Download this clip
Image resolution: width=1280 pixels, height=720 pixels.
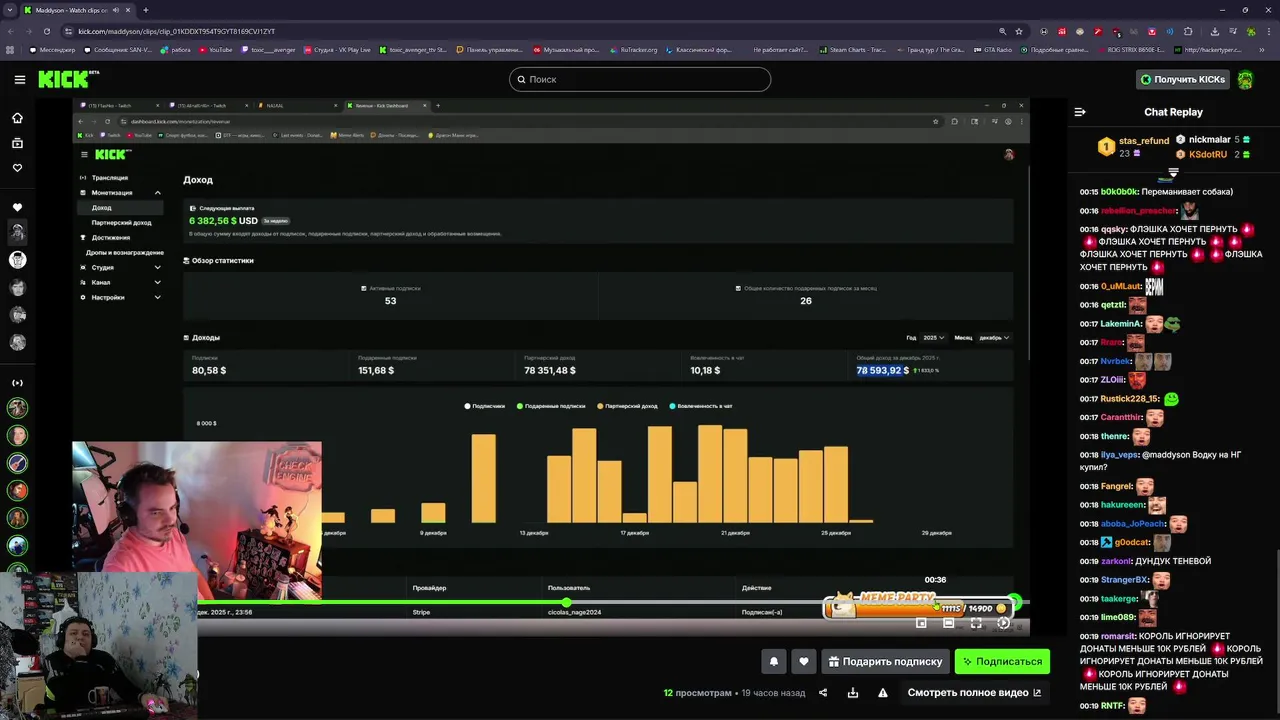click(853, 692)
